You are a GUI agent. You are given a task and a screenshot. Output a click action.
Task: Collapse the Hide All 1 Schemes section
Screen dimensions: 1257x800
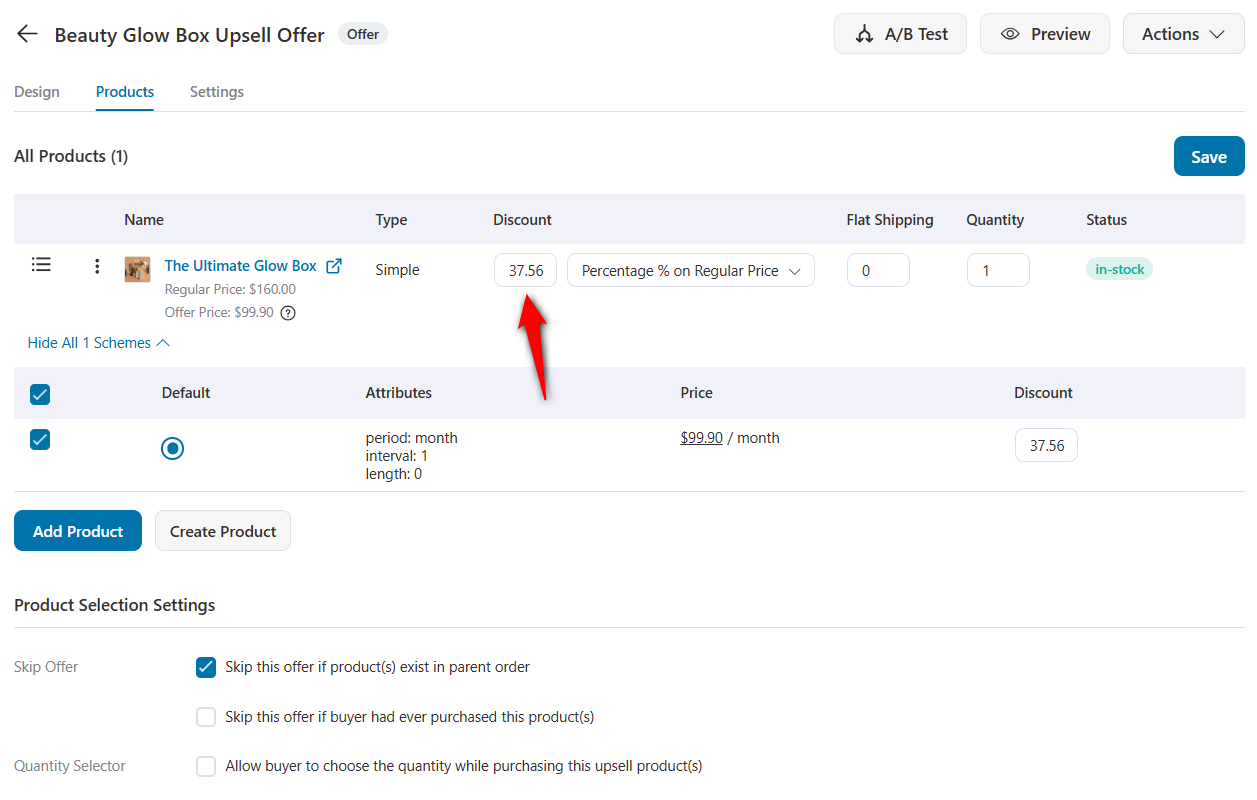pyautogui.click(x=98, y=342)
